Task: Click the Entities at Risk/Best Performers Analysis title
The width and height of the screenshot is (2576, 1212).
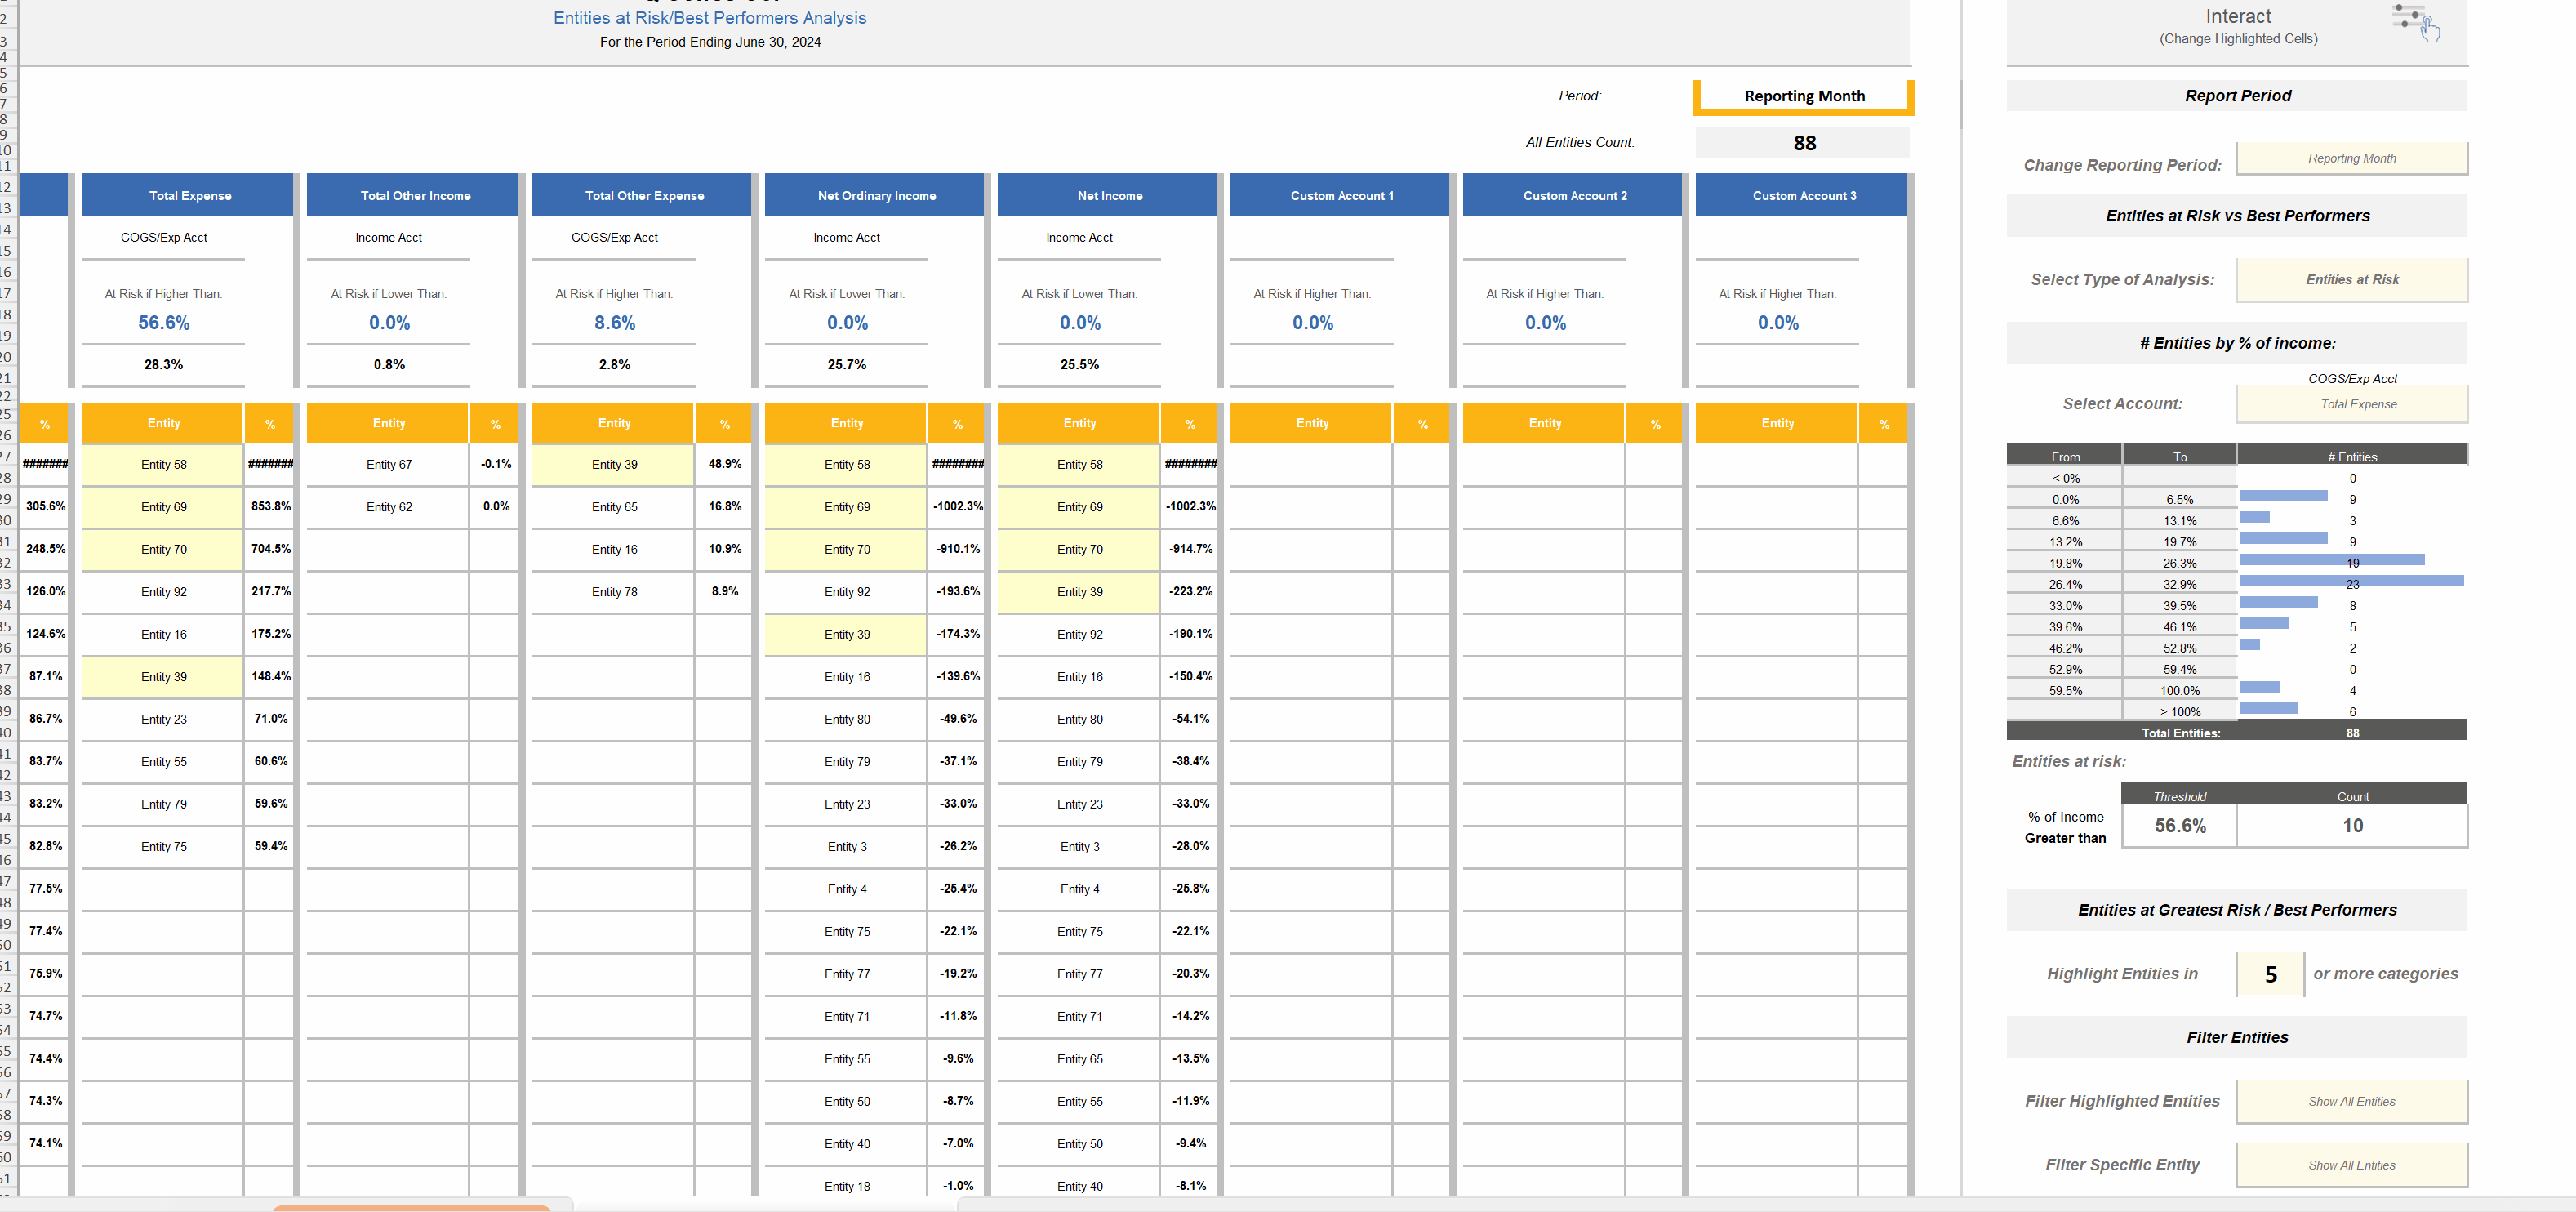Action: click(710, 17)
